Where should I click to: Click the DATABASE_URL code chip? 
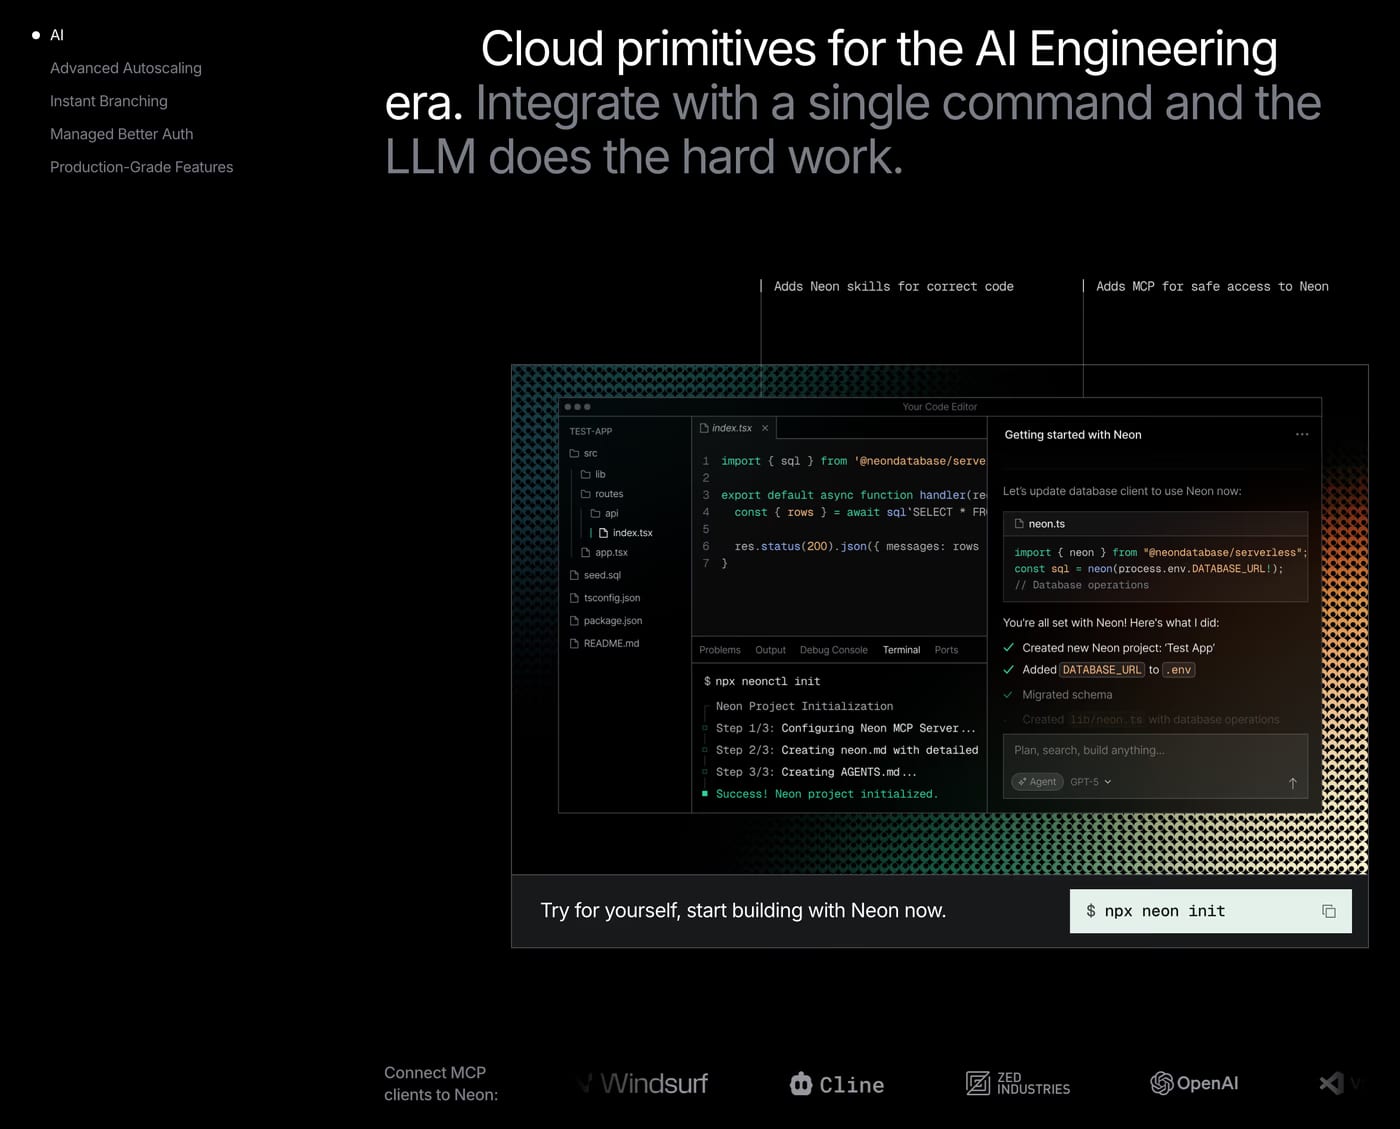click(1102, 670)
